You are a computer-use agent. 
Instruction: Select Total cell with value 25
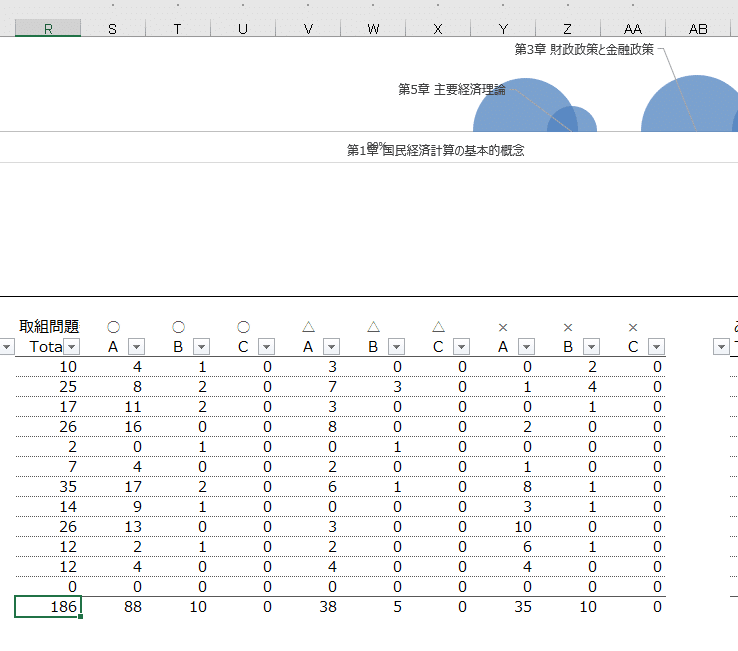tap(48, 386)
